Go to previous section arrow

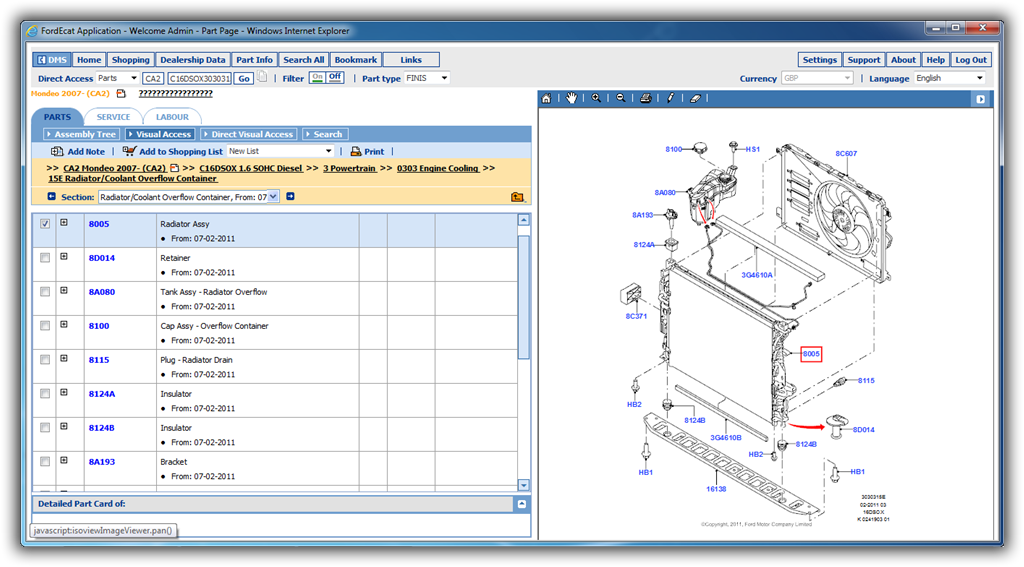tap(52, 196)
